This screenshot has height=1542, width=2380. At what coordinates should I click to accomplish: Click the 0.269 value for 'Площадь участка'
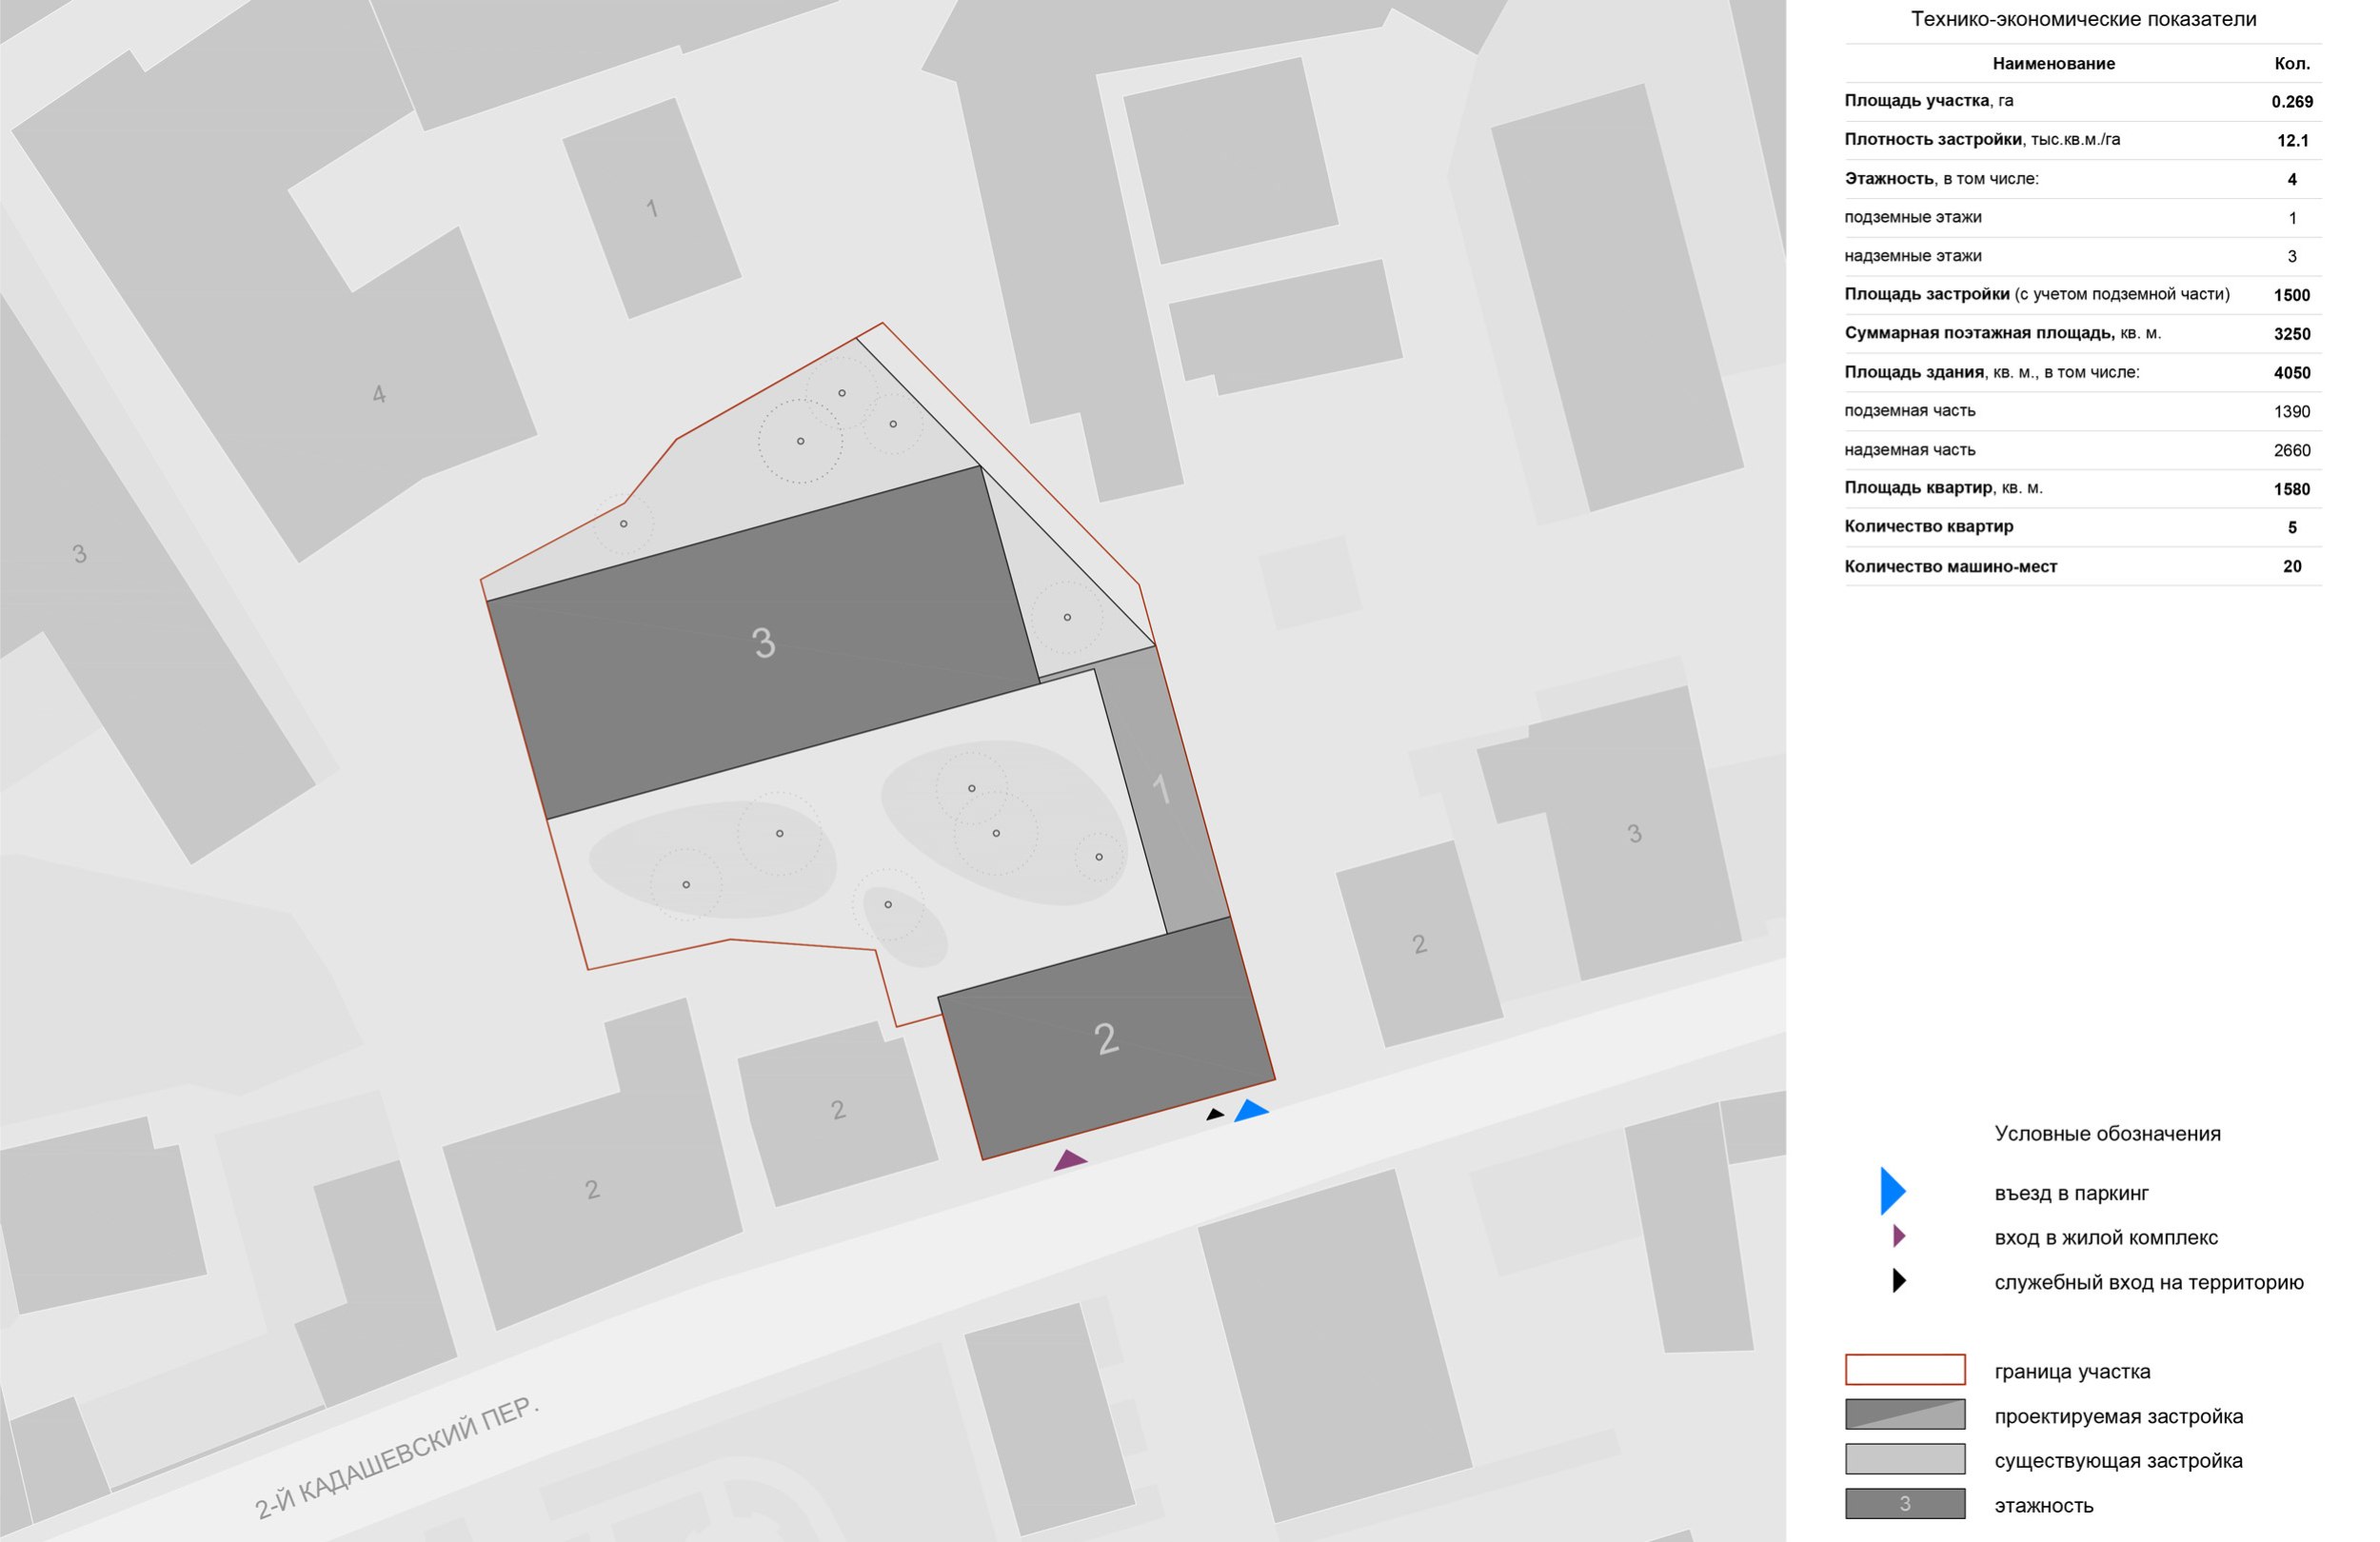tap(2291, 102)
